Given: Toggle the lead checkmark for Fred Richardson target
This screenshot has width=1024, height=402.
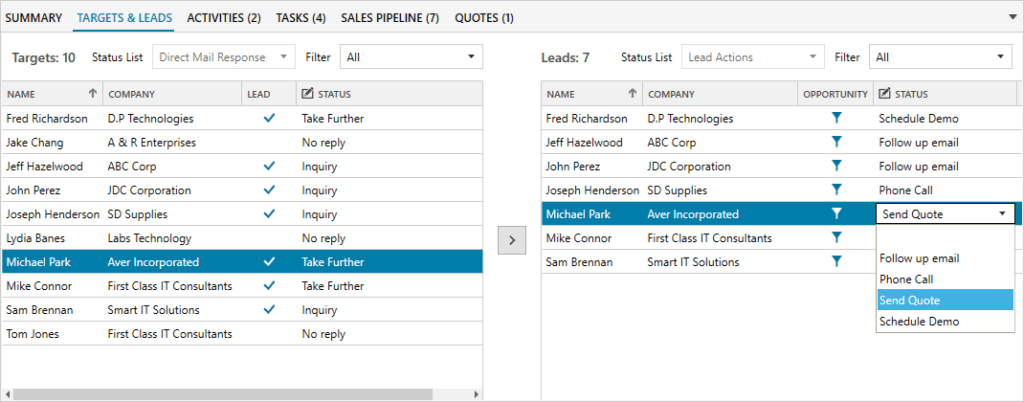Looking at the screenshot, I should pyautogui.click(x=268, y=118).
